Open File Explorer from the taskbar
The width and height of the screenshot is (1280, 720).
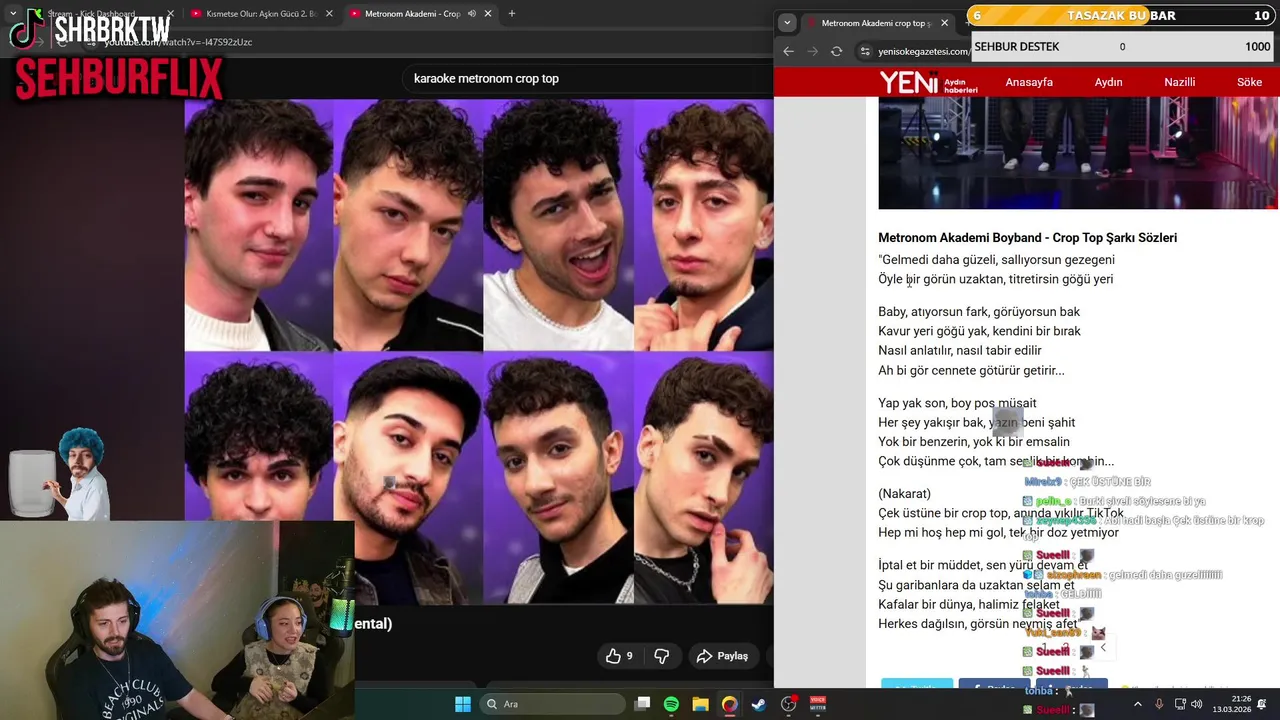700,704
